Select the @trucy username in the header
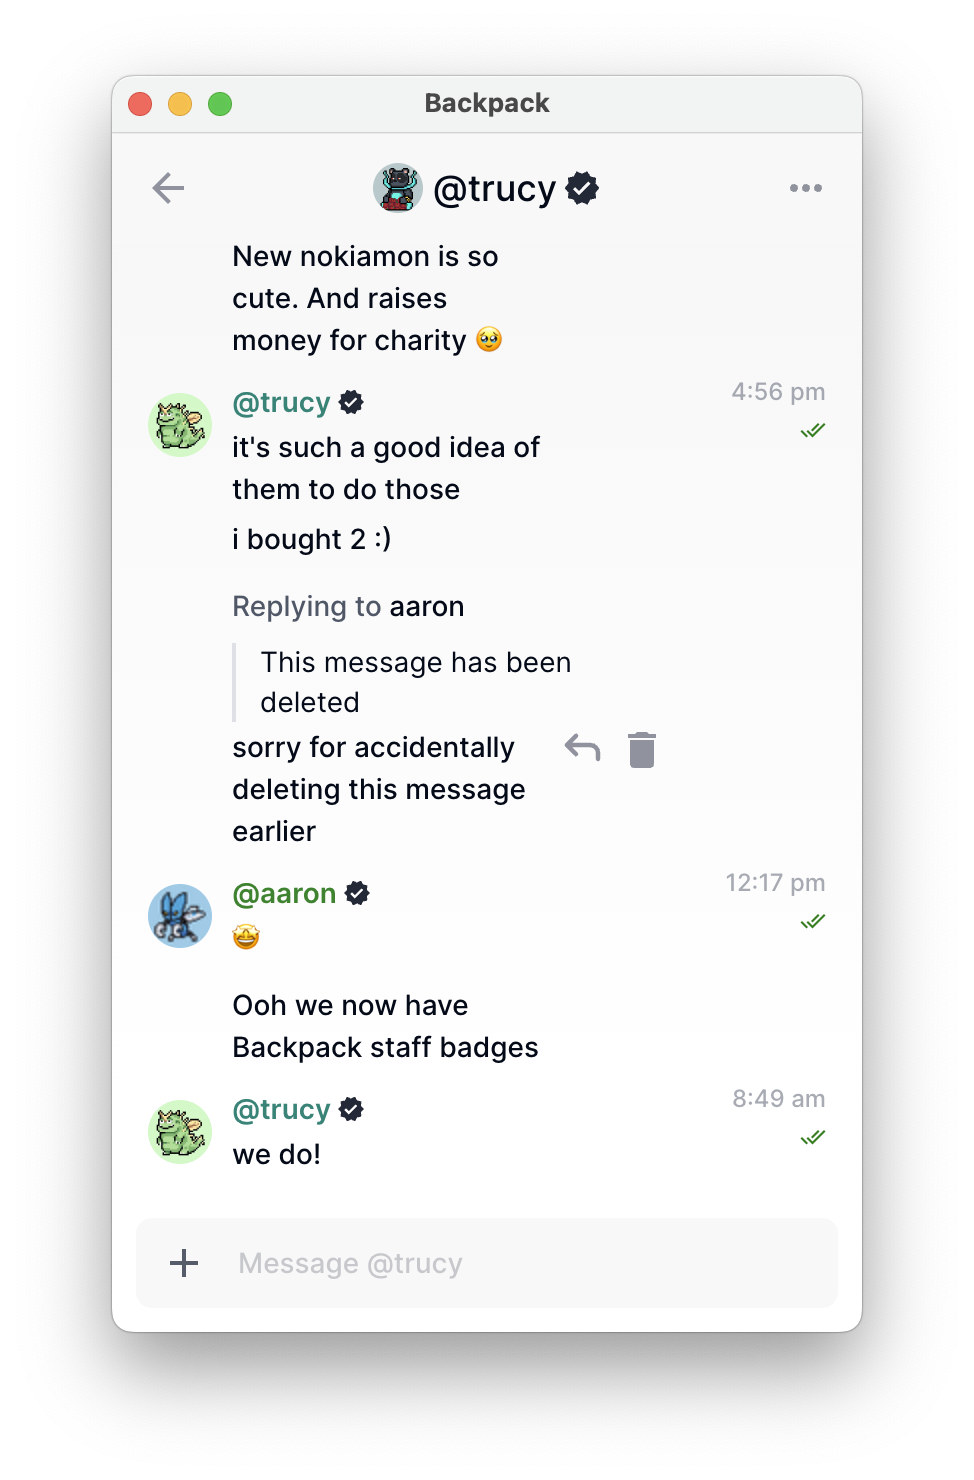Screen dimensions: 974x1480 point(497,187)
